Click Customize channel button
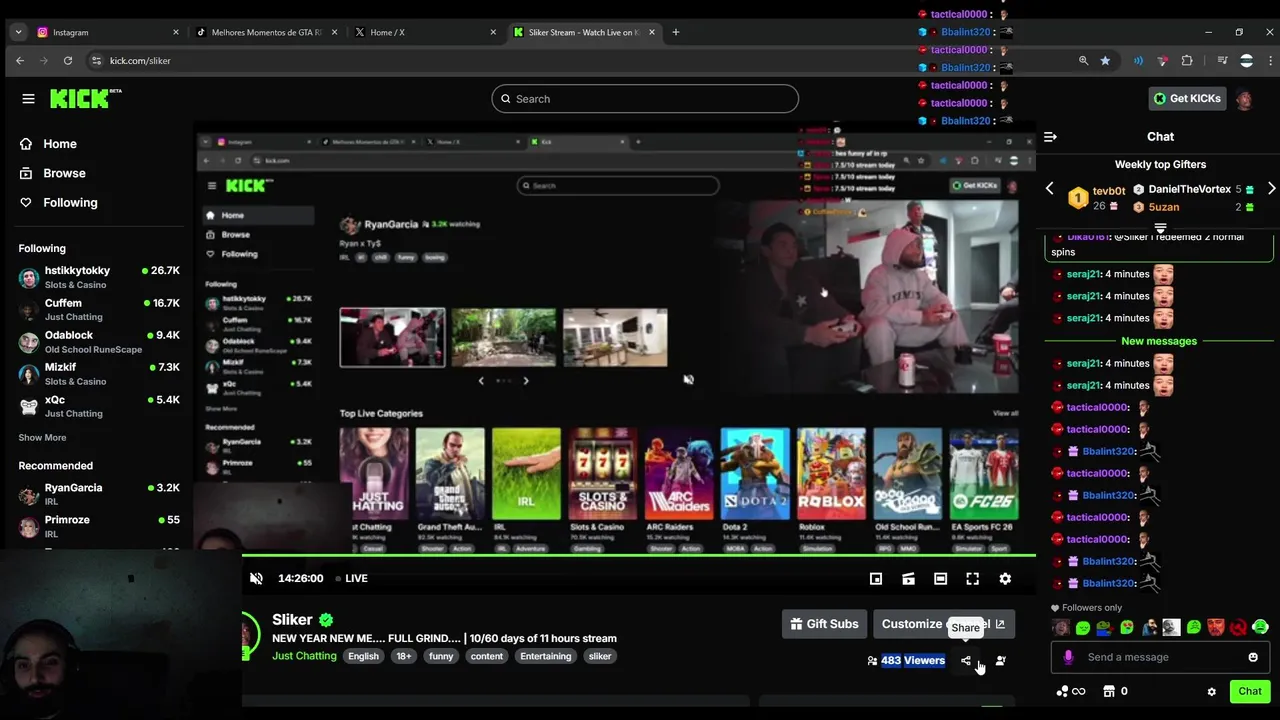The width and height of the screenshot is (1280, 720). point(944,624)
